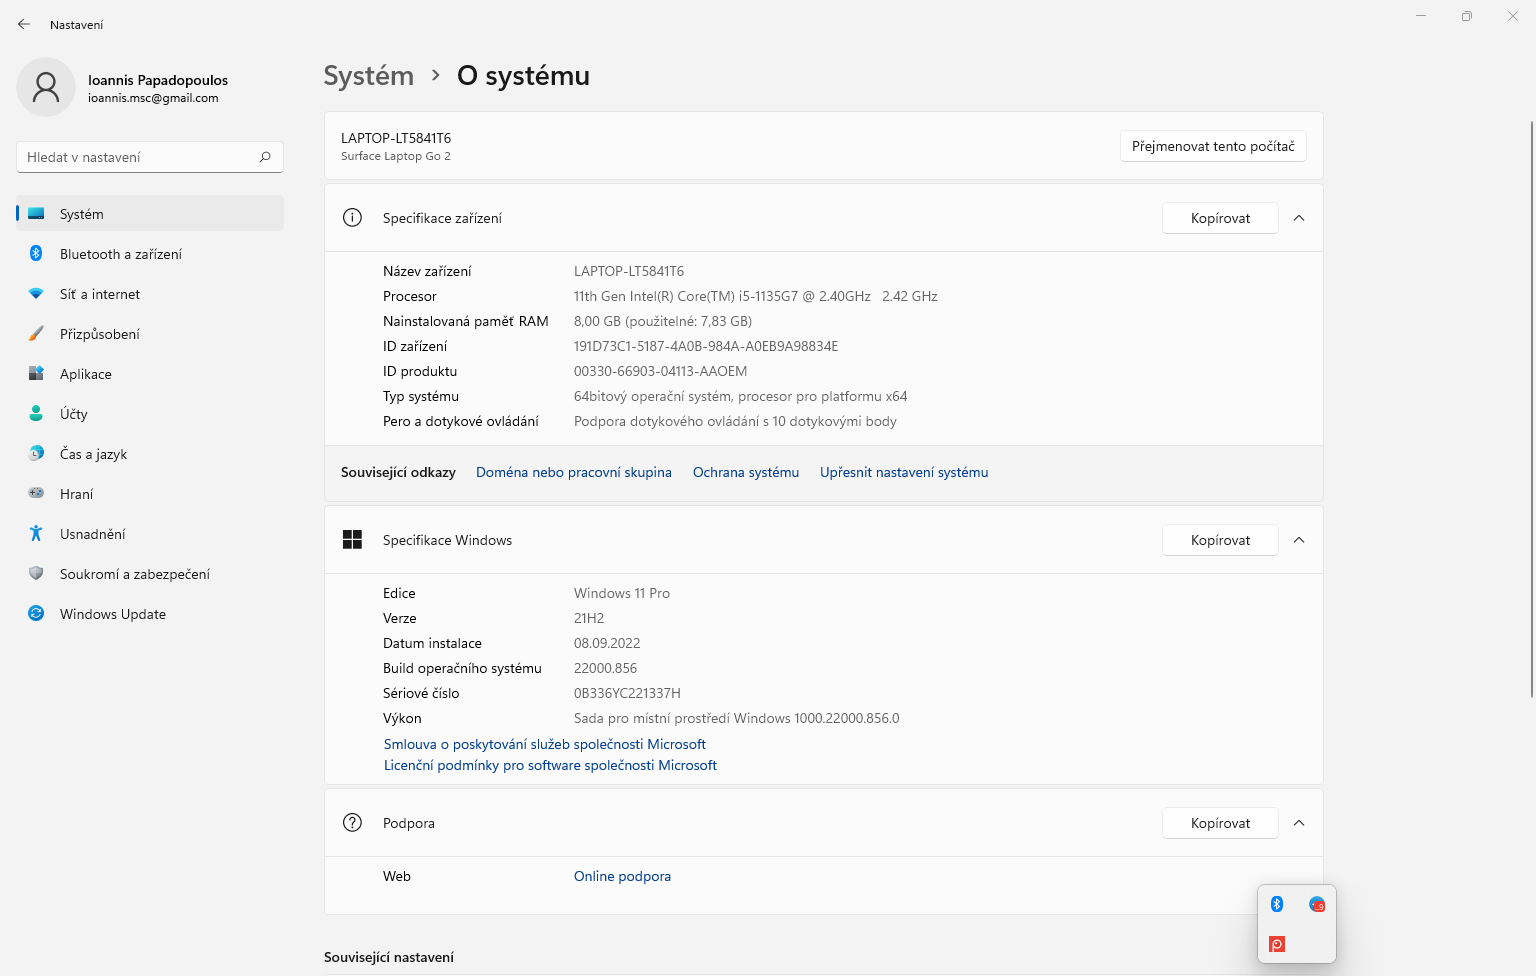
Task: Click the red tray overflow app icon
Action: [x=1277, y=944]
